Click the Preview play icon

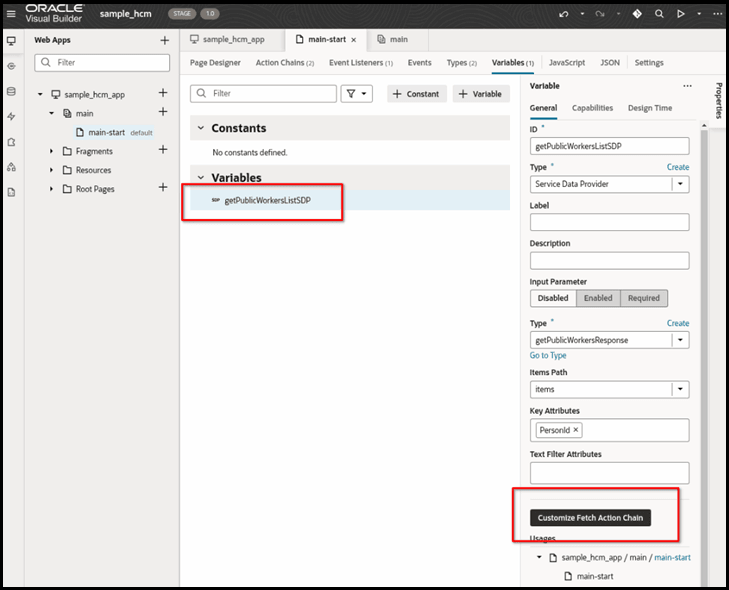681,14
